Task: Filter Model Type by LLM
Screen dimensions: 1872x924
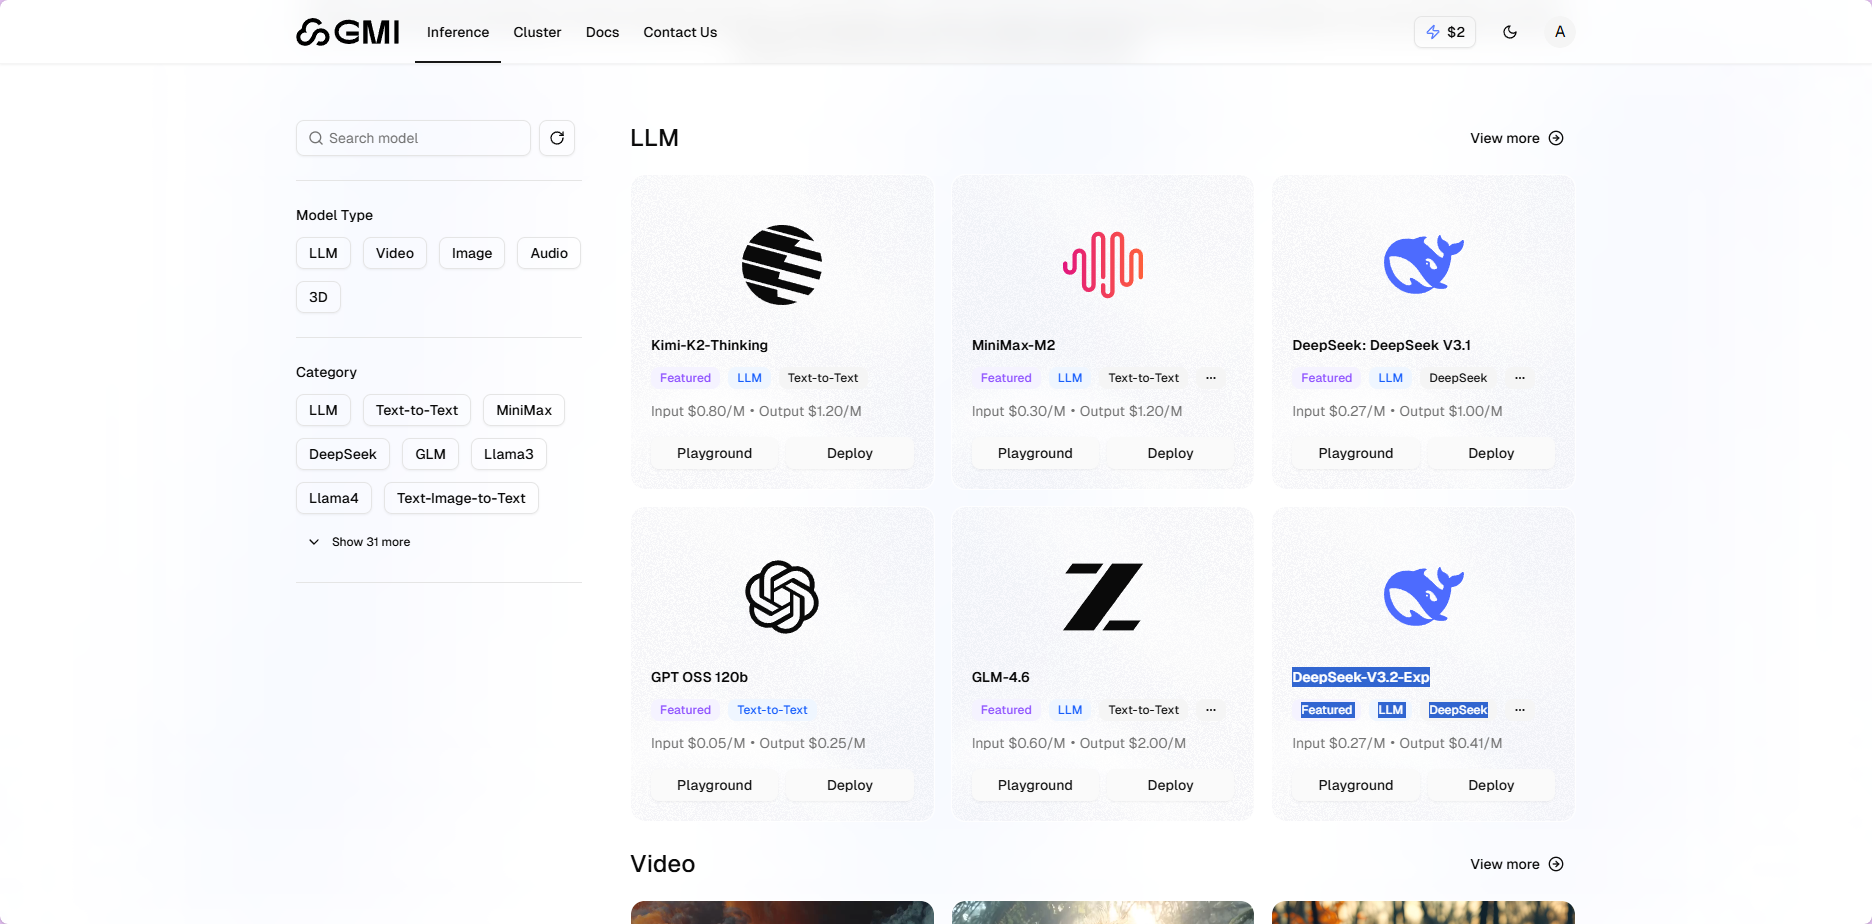Action: pyautogui.click(x=323, y=253)
